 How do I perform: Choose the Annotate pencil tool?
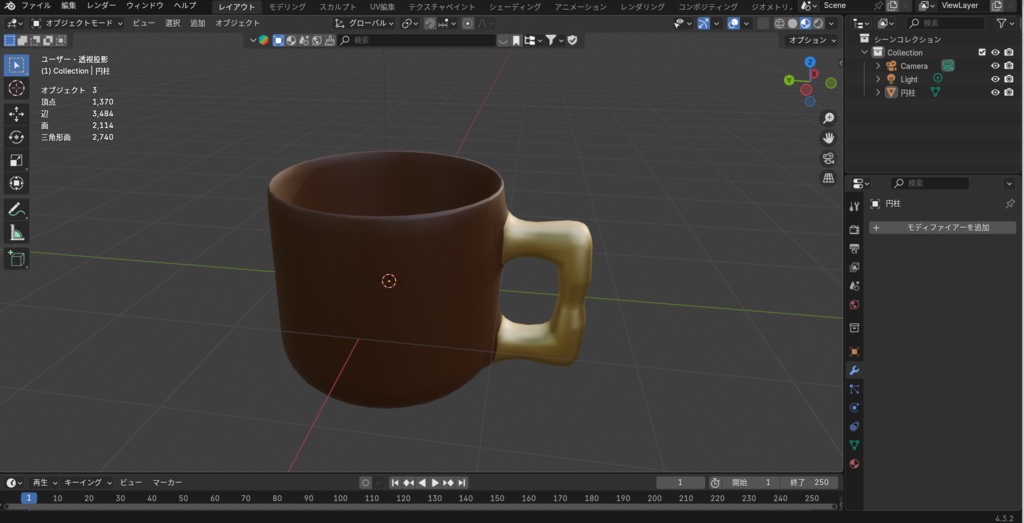(16, 210)
